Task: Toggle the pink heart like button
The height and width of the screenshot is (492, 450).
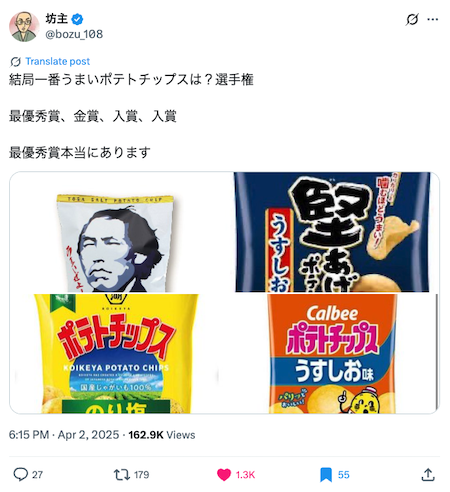Action: tap(224, 474)
